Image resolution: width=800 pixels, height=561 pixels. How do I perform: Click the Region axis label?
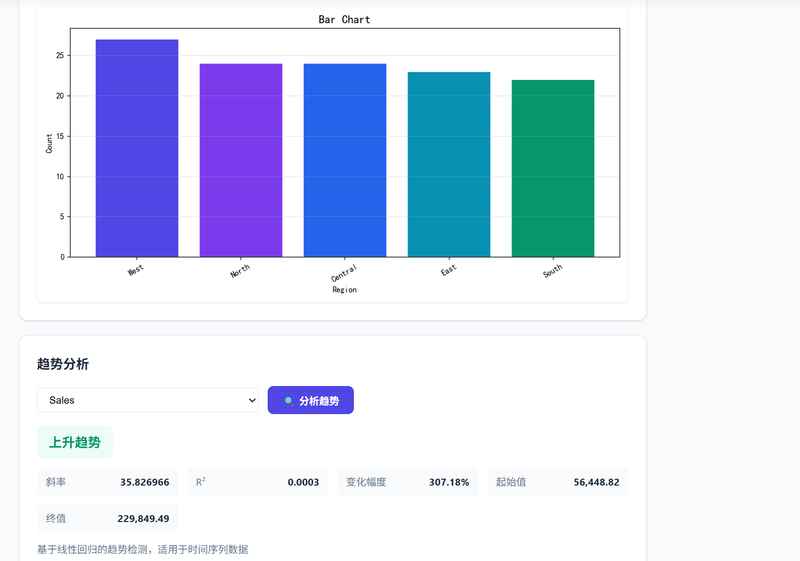(x=344, y=290)
